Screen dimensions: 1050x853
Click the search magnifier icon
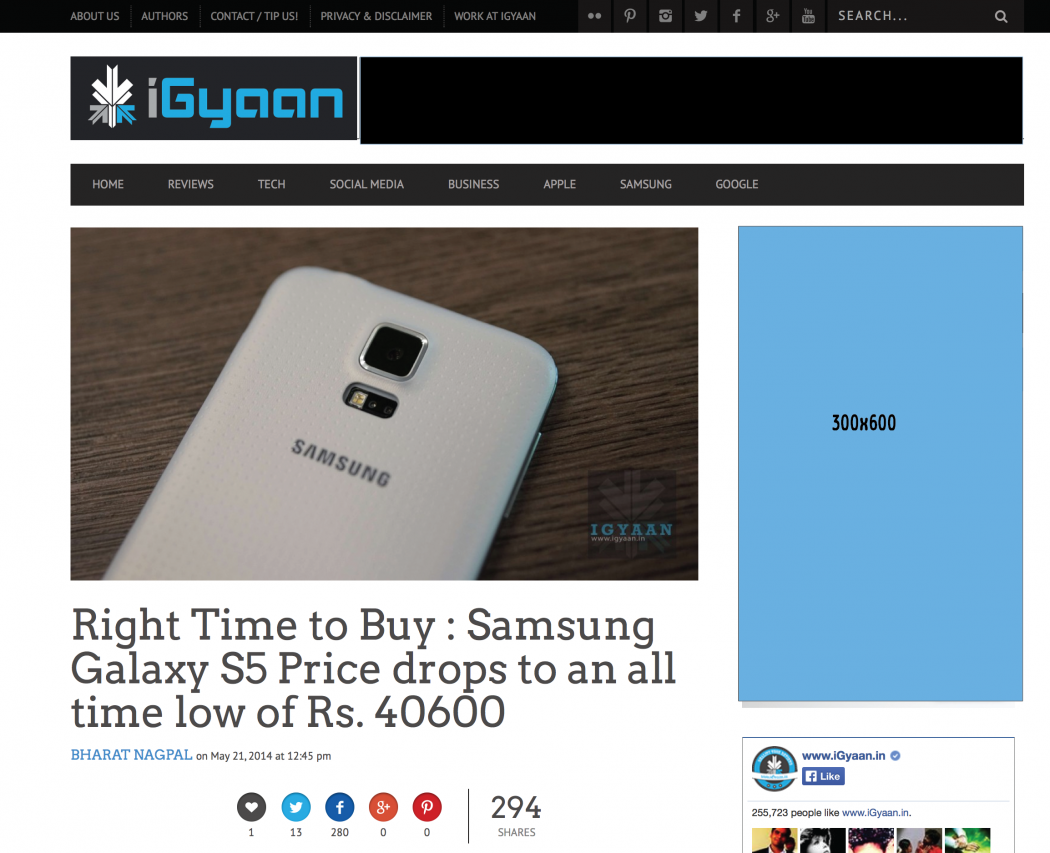click(1000, 17)
